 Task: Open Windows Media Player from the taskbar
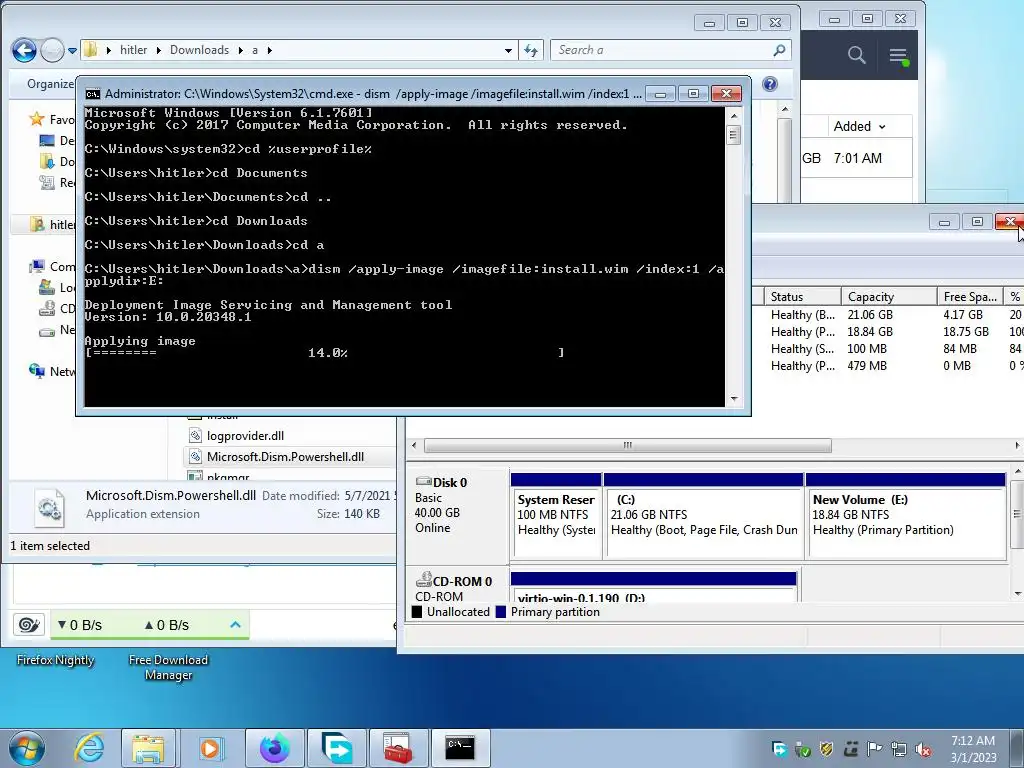click(210, 748)
